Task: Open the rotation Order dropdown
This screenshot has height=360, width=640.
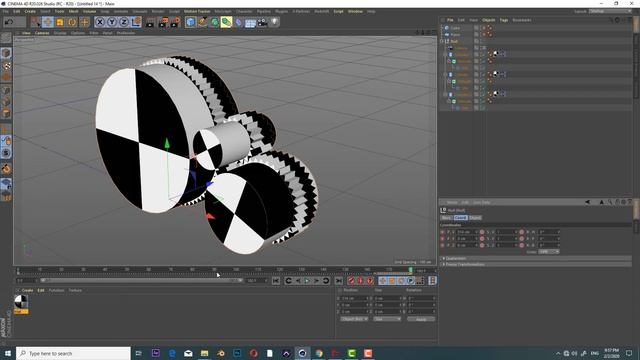Action: pos(549,252)
